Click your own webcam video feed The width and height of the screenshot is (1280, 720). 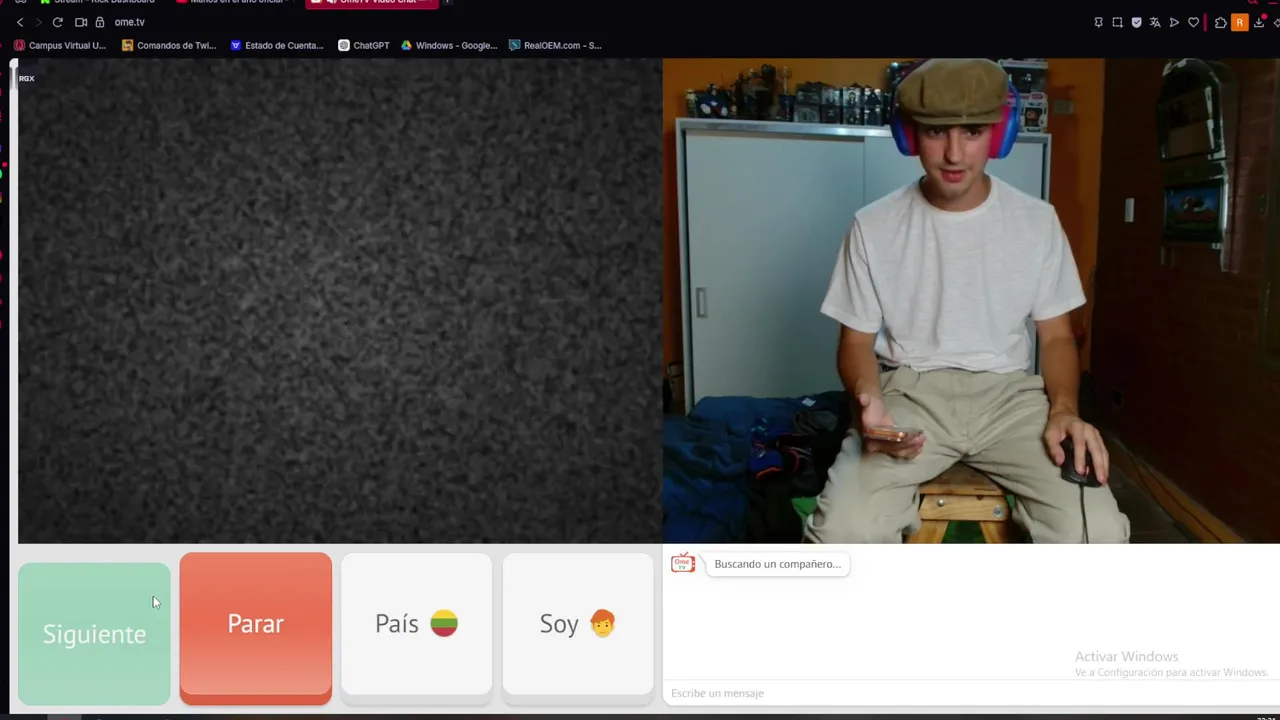click(x=971, y=300)
